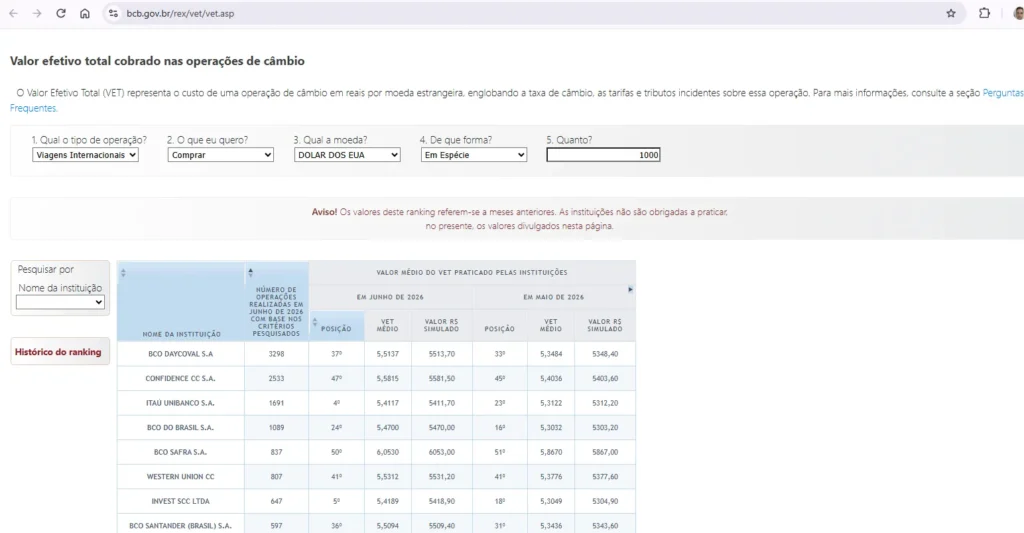Click June VET value 5,4117
Screen dimensions: 1024x533
387,403
